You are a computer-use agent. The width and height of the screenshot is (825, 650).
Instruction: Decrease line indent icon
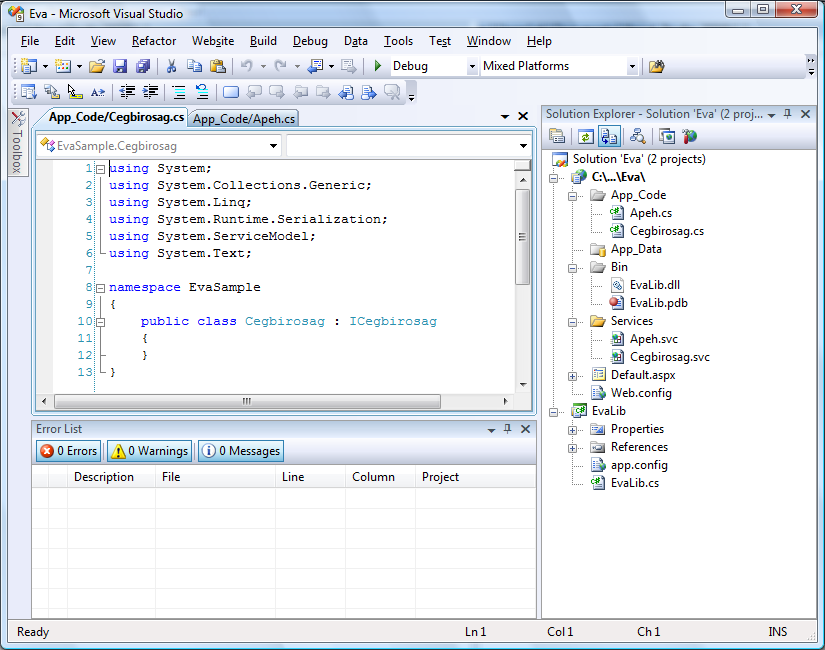coord(127,92)
